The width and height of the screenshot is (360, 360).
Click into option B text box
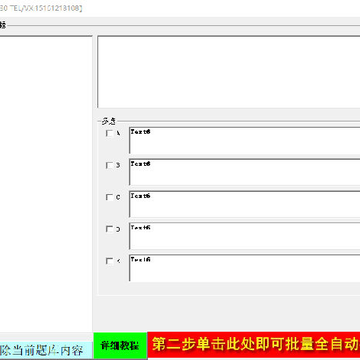(245, 172)
